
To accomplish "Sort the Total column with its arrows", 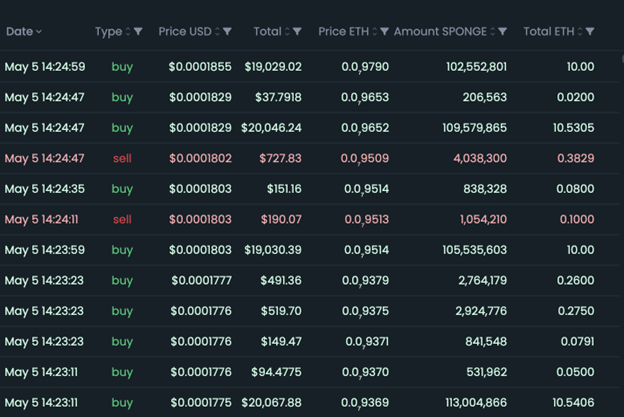I will click(289, 32).
